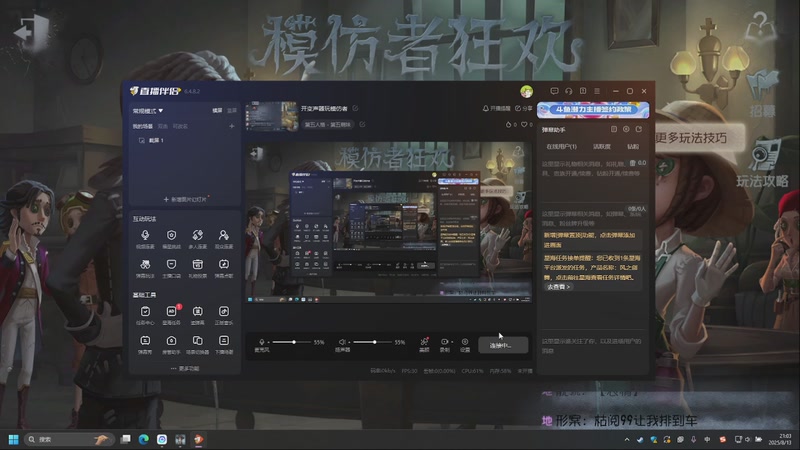Mute the 扬声器 speaker icon
The image size is (800, 450).
342,342
